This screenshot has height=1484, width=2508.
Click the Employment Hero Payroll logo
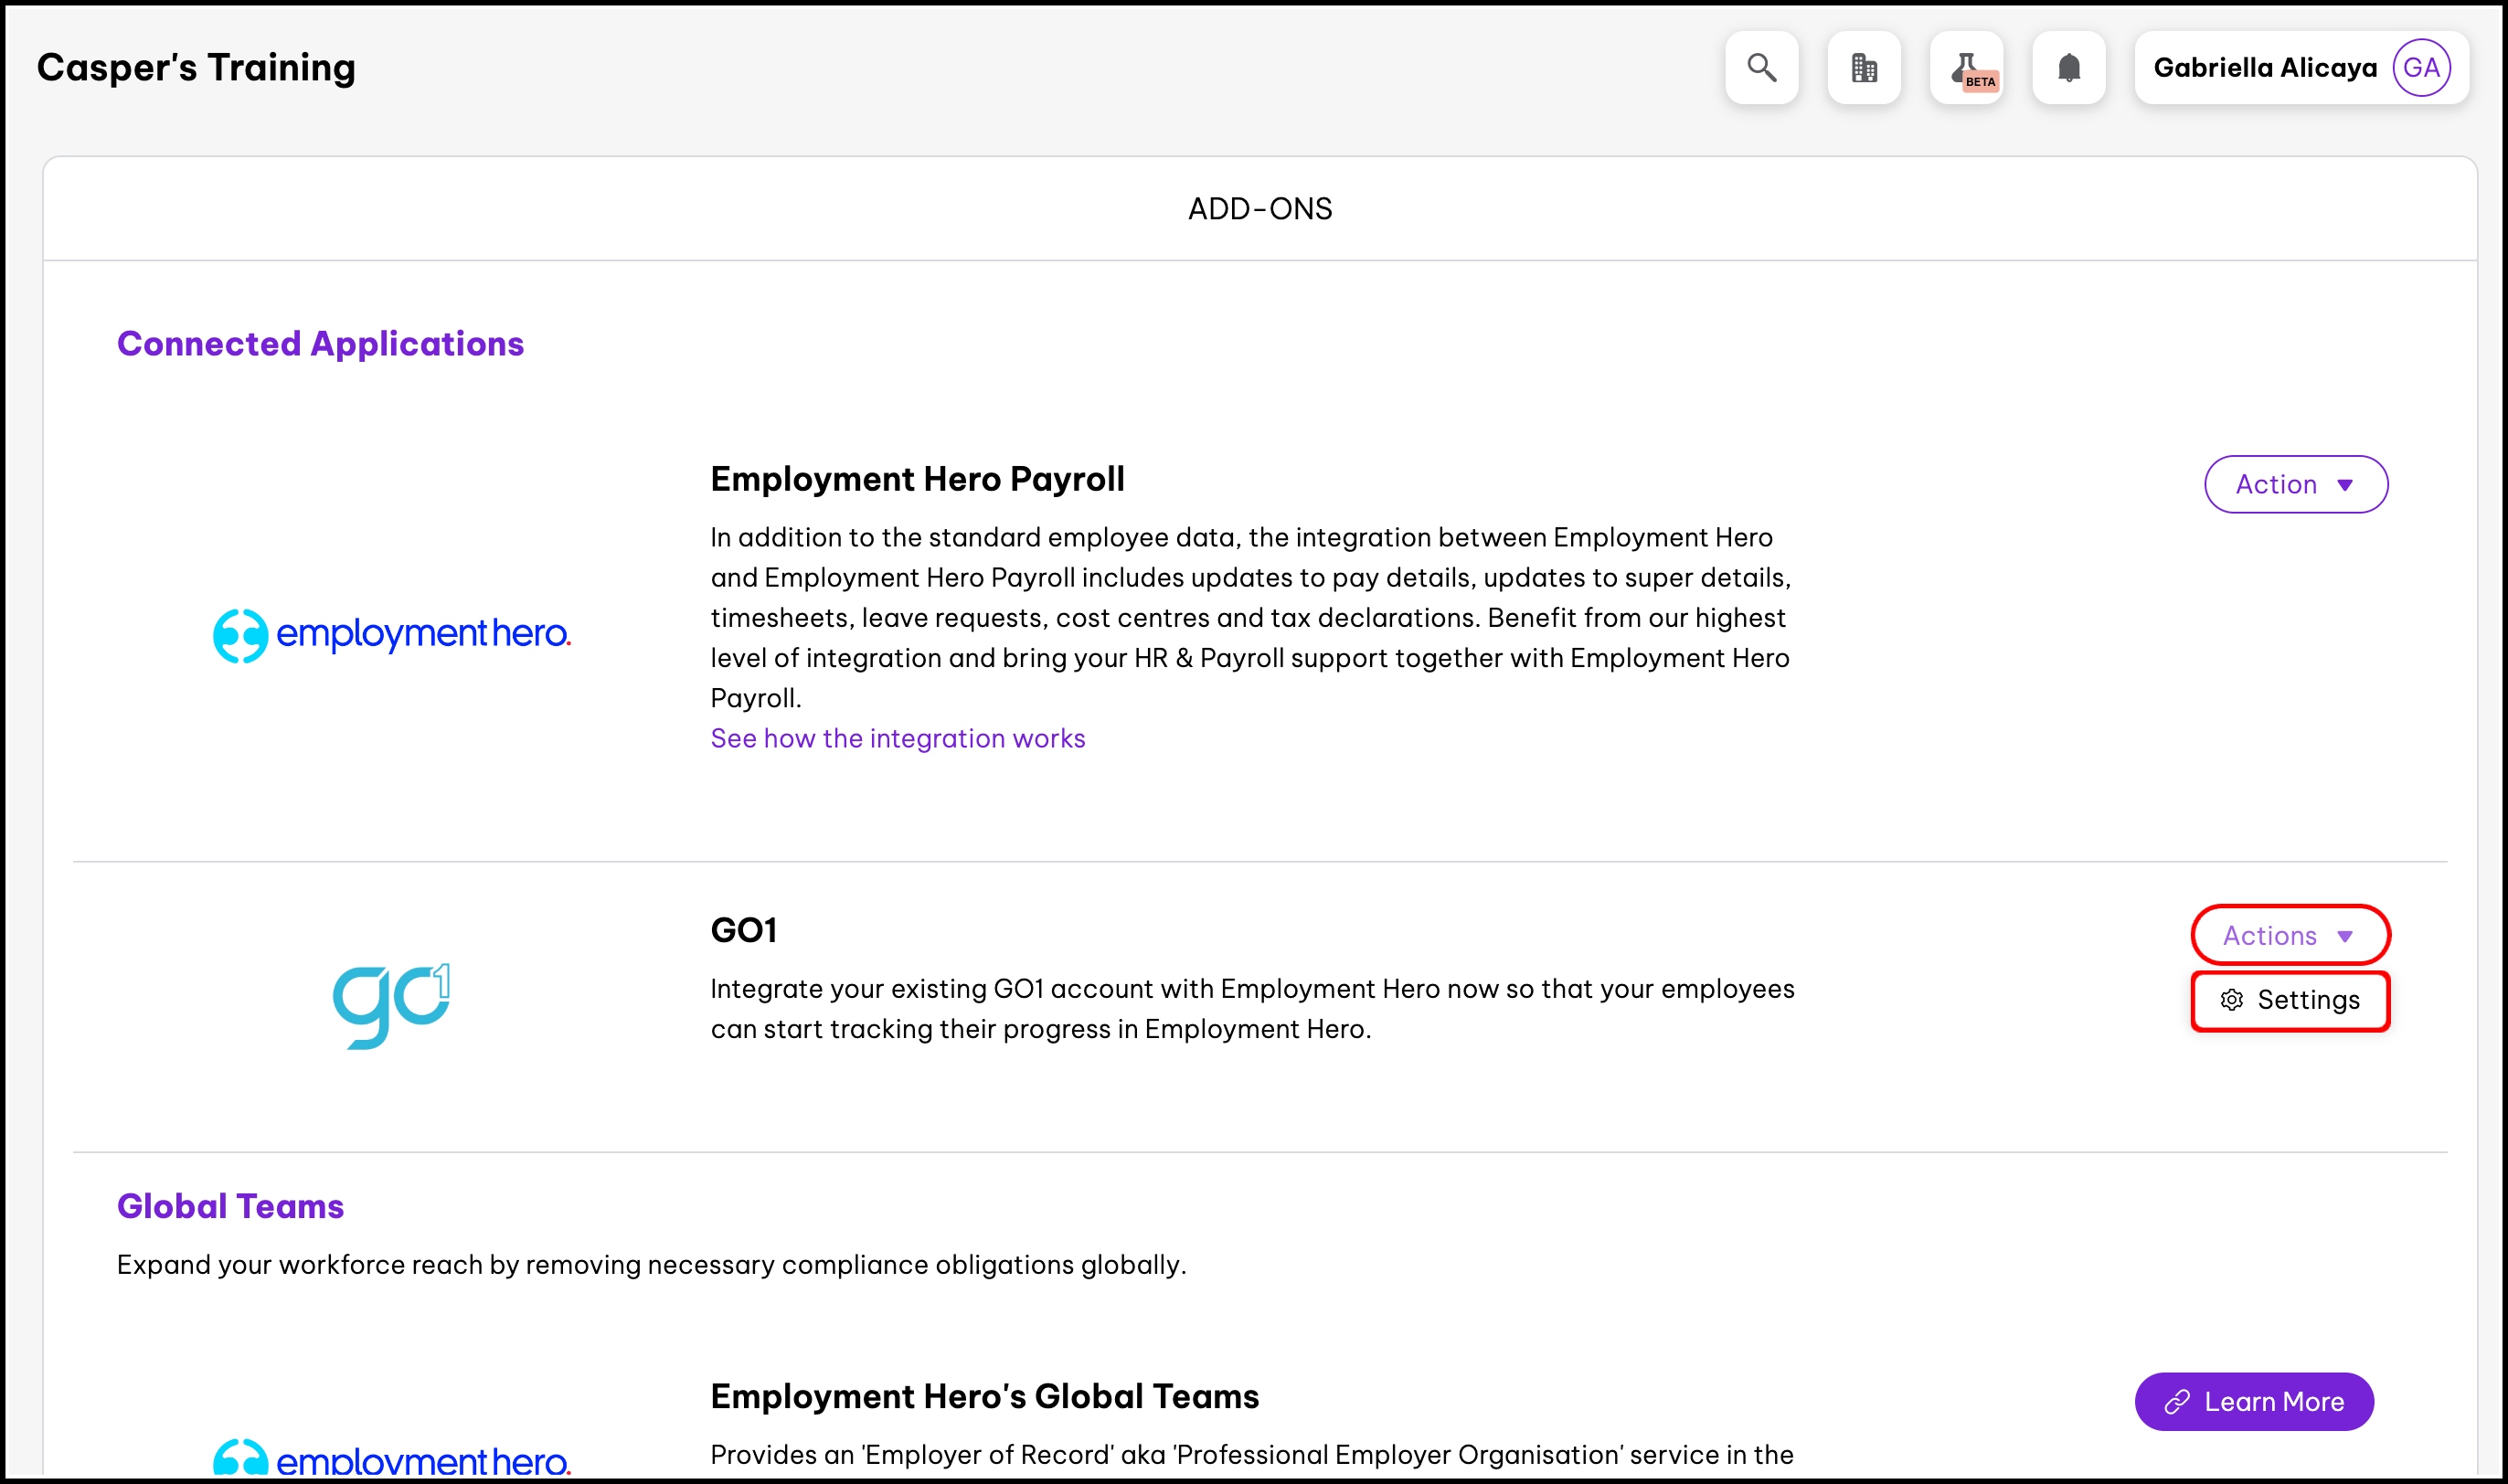coord(391,634)
